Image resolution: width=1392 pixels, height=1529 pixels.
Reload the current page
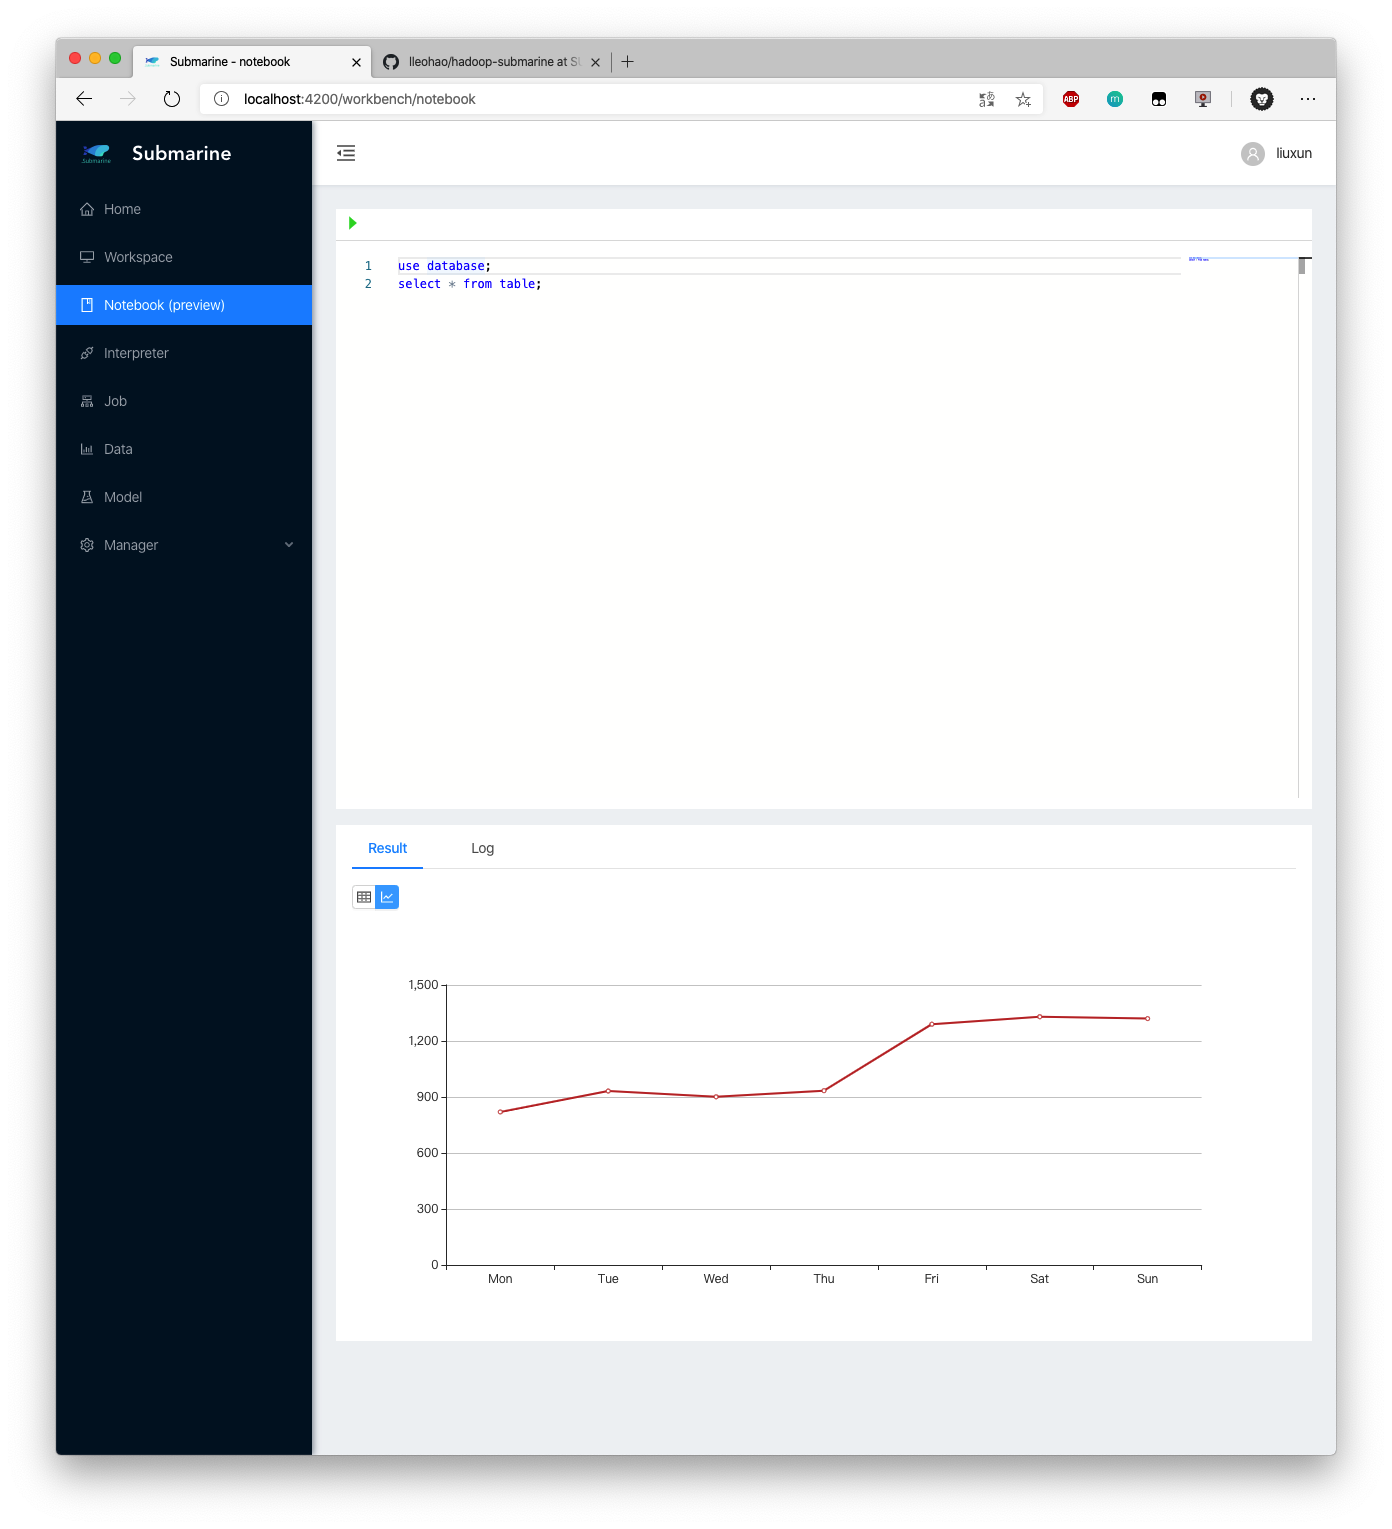(x=172, y=99)
